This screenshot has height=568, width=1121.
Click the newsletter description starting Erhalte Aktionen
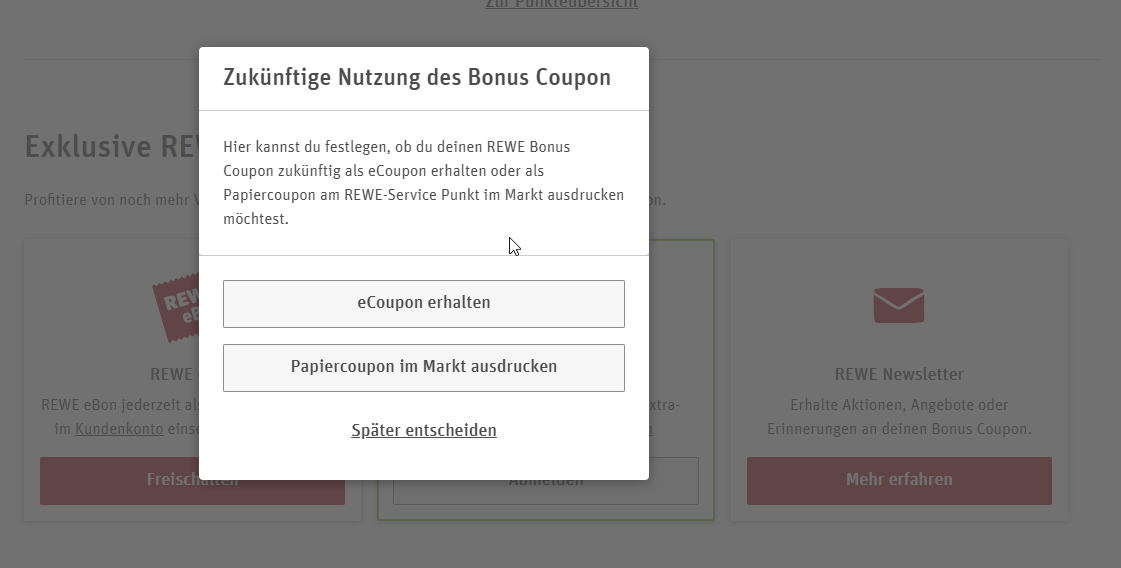[899, 417]
